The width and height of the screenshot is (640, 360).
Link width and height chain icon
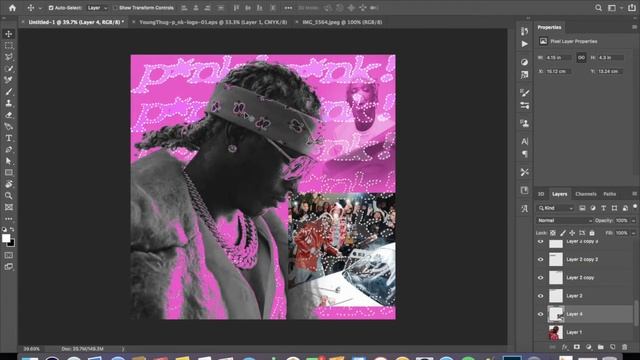581,58
